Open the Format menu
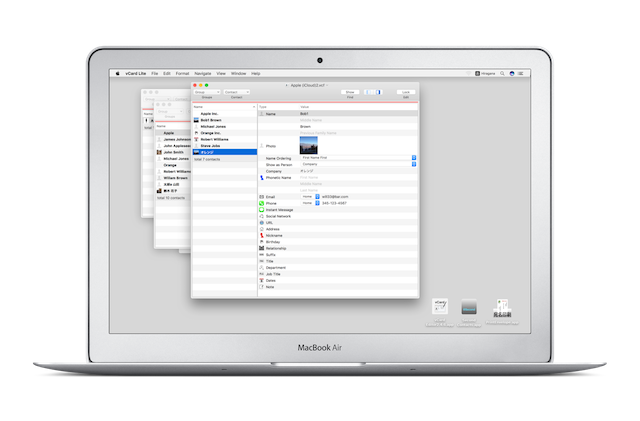 coord(182,74)
